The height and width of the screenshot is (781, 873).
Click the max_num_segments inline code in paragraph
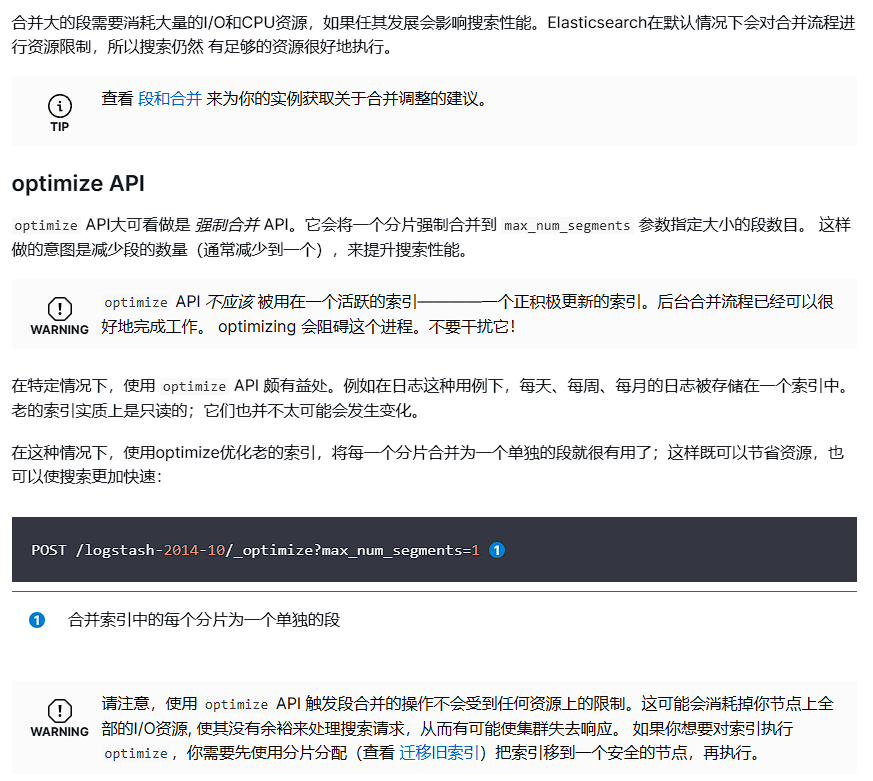(x=567, y=226)
